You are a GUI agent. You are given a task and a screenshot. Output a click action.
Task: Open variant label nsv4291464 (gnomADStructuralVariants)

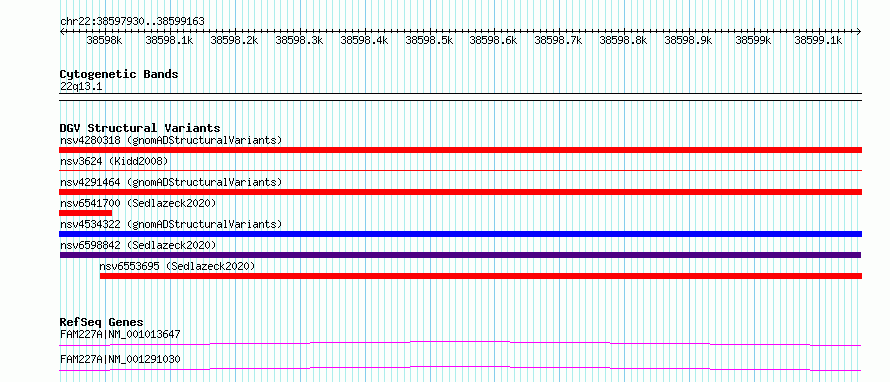point(171,182)
